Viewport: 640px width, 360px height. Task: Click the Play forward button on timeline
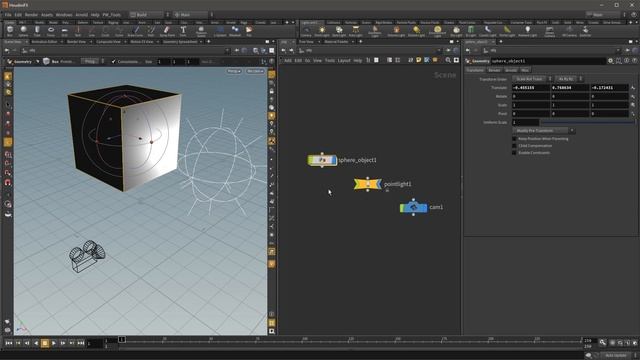point(54,343)
